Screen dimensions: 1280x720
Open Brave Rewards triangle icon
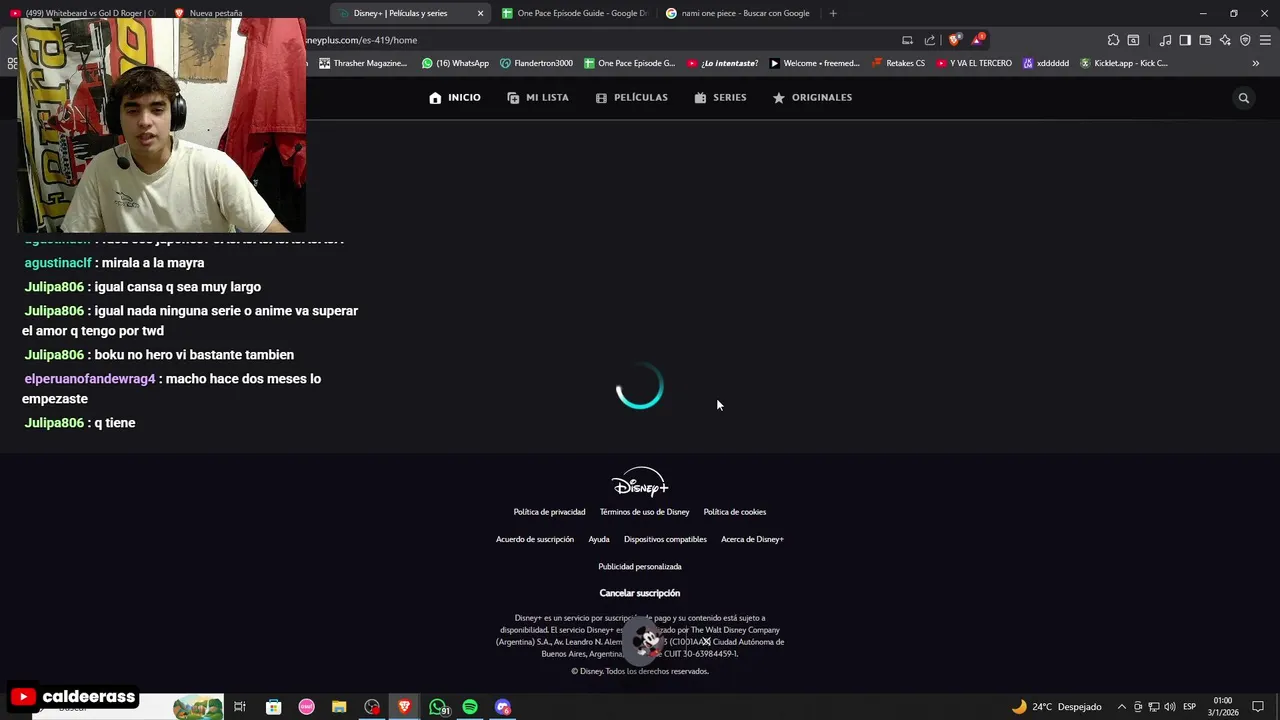pos(979,40)
